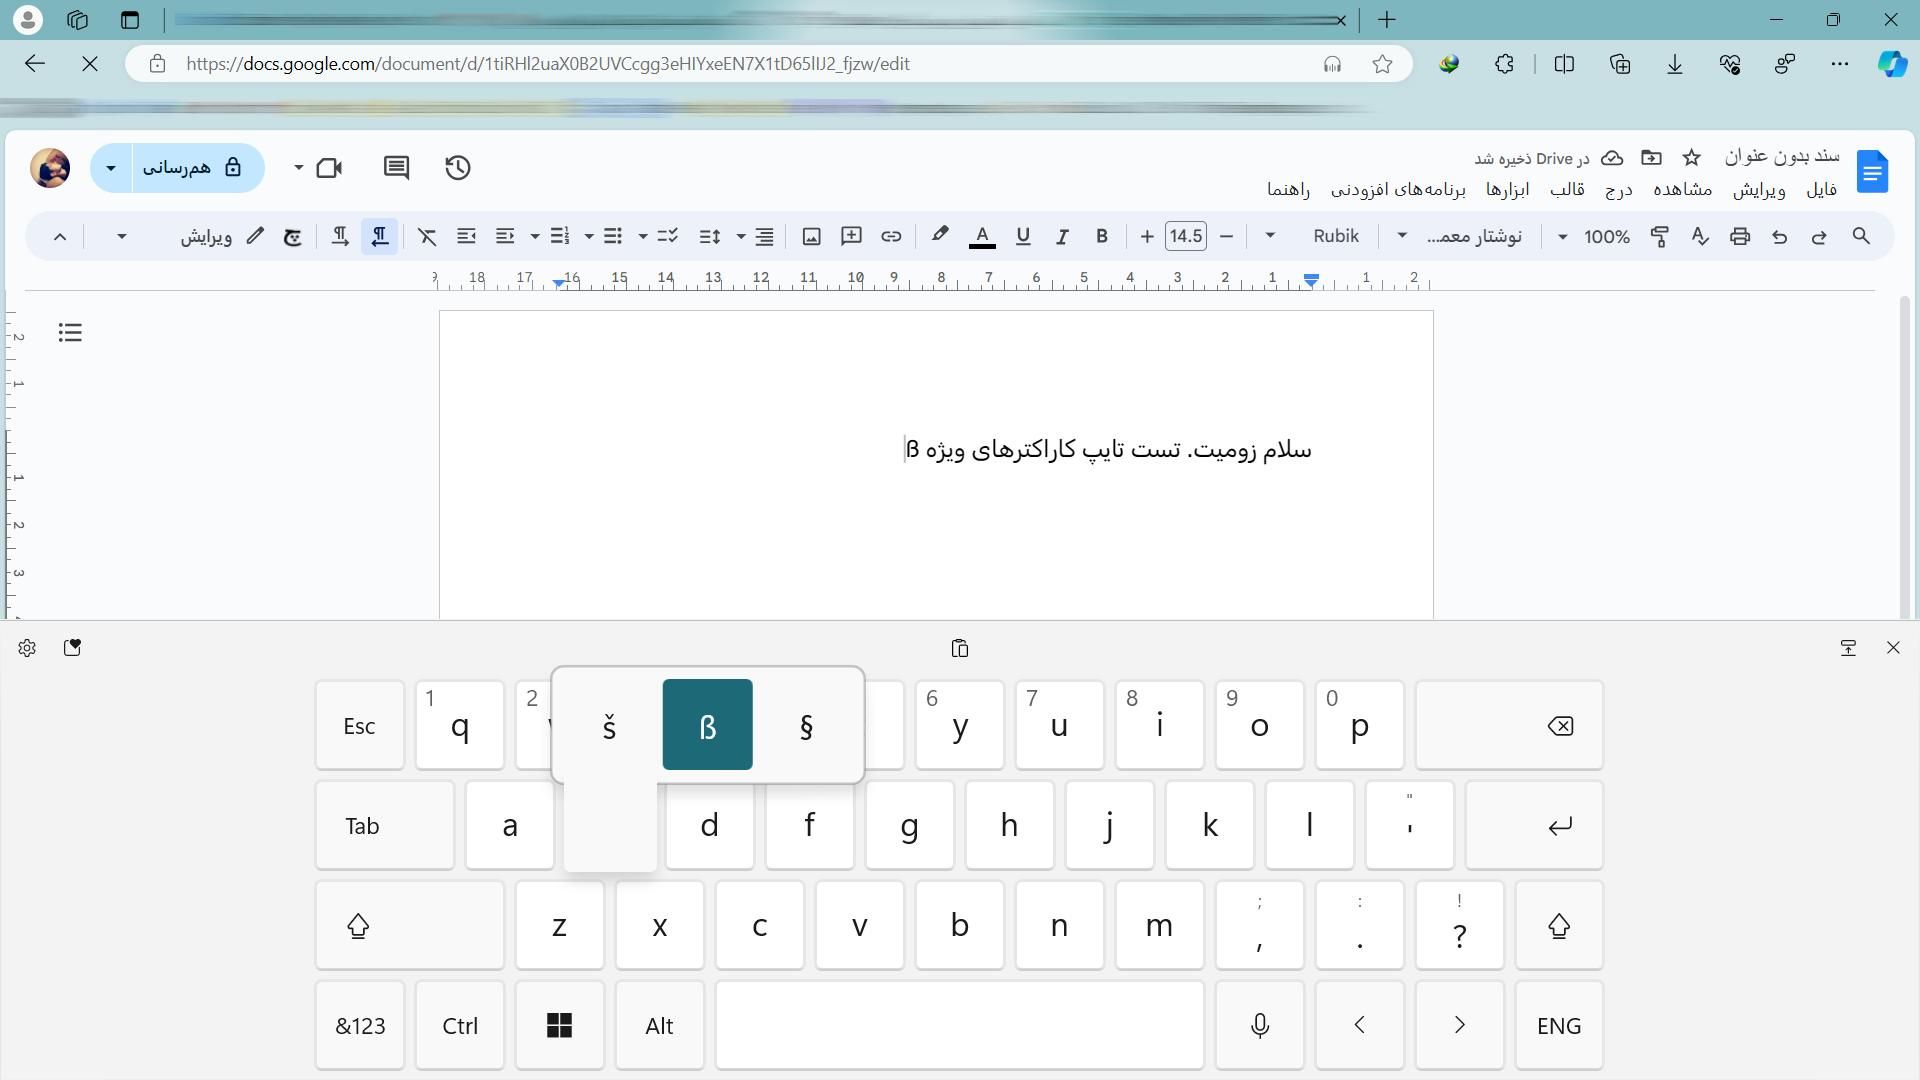
Task: Click the clear formatting icon
Action: coord(427,237)
